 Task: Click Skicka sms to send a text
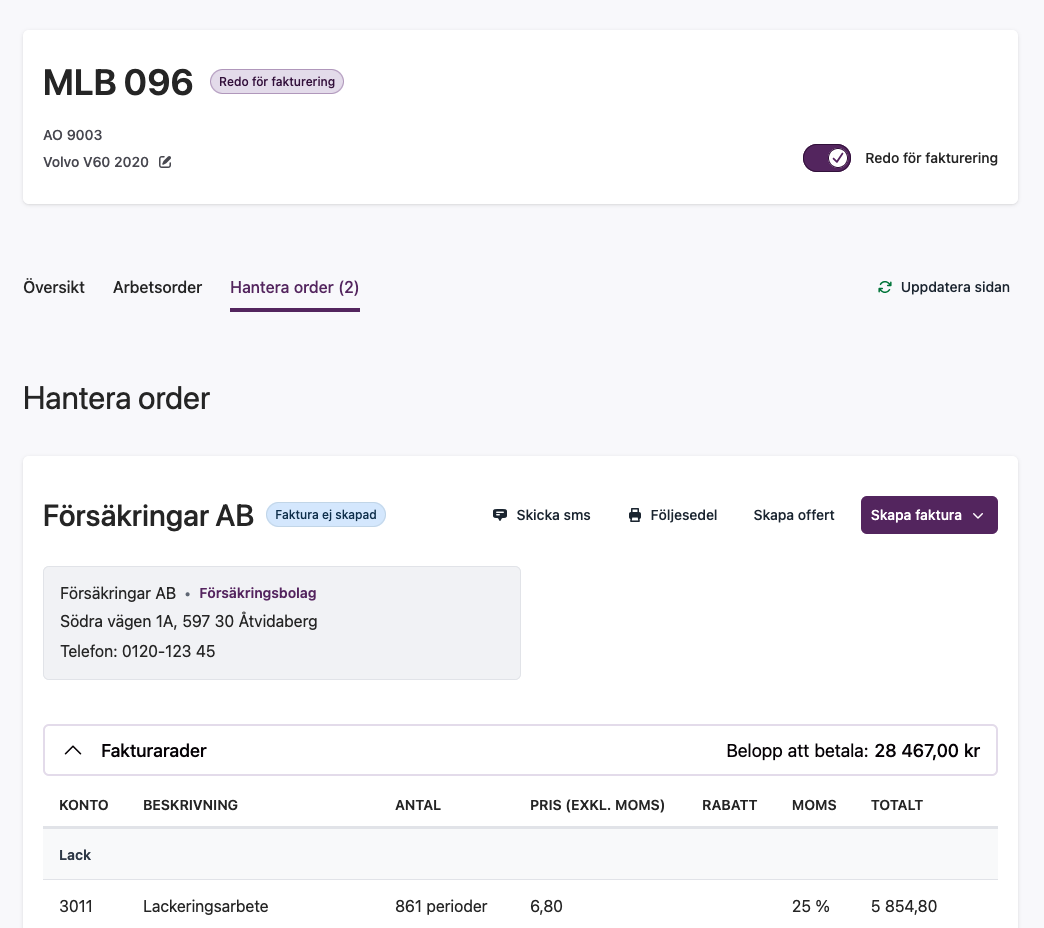[553, 514]
